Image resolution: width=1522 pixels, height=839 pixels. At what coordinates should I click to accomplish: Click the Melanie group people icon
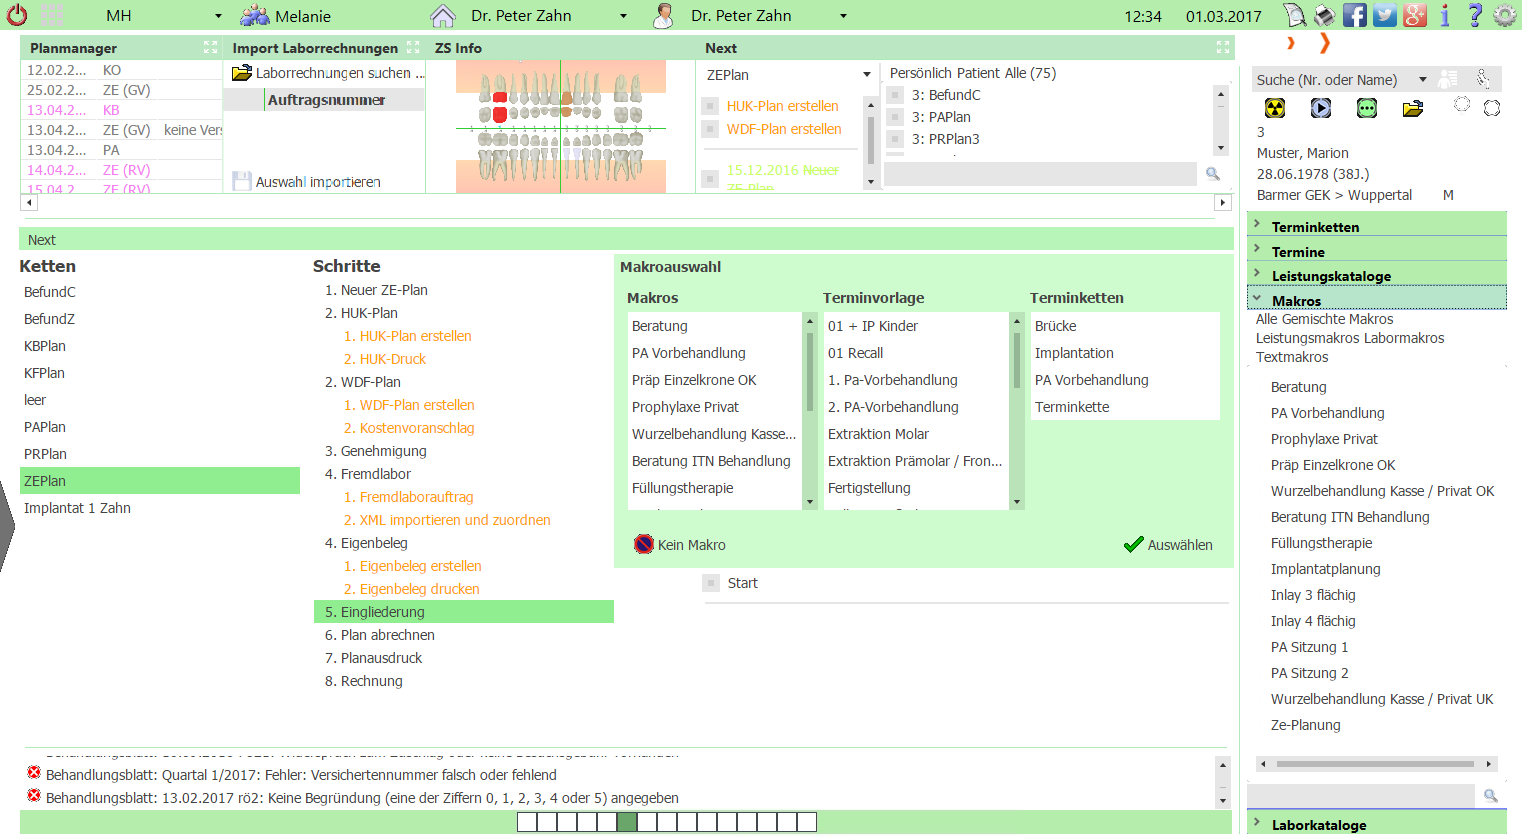(255, 15)
